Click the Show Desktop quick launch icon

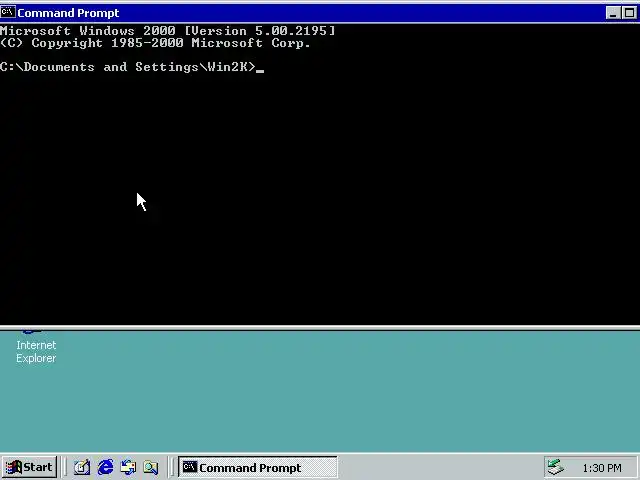(x=82, y=467)
